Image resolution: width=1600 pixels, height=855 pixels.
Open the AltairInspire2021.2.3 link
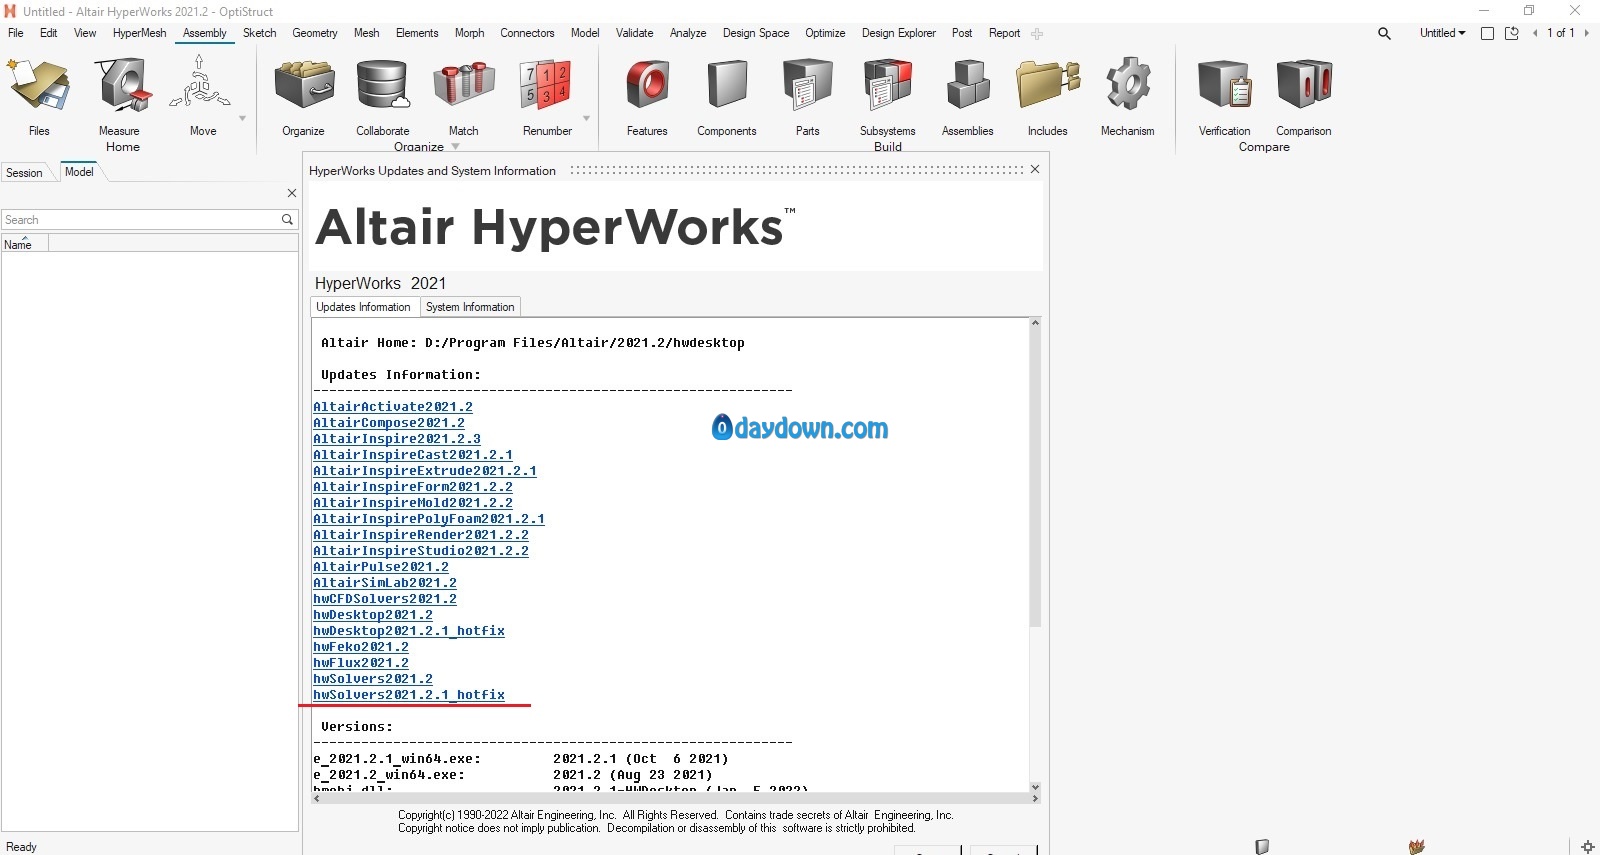[397, 439]
